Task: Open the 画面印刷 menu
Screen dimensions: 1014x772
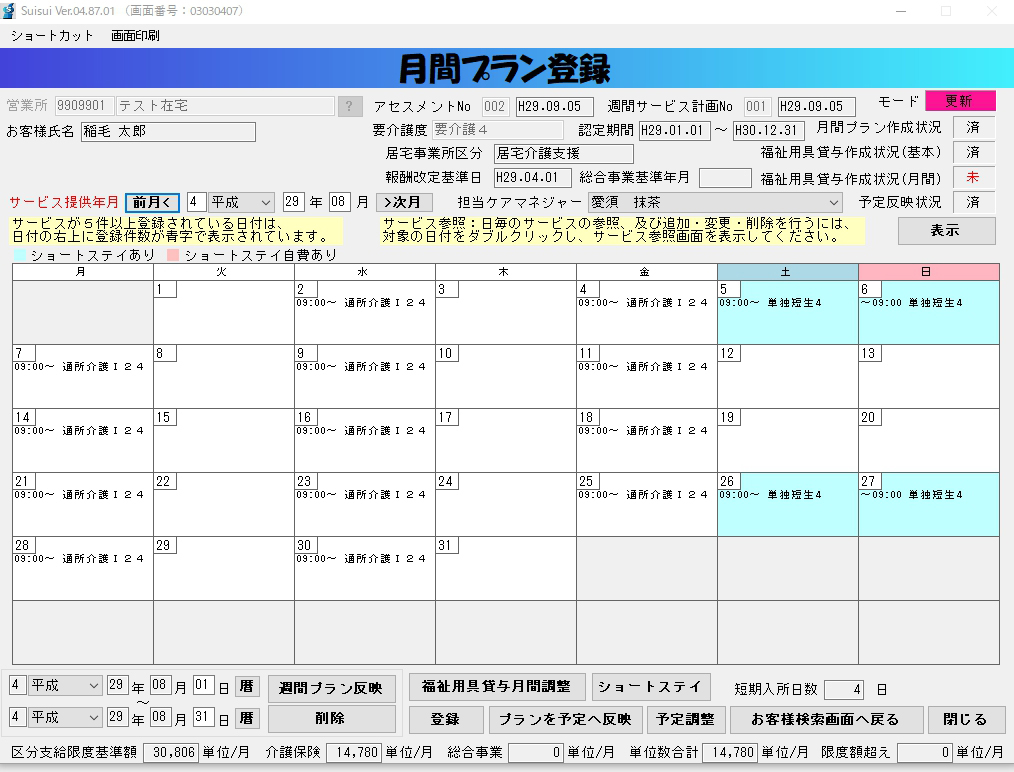Action: (x=135, y=36)
